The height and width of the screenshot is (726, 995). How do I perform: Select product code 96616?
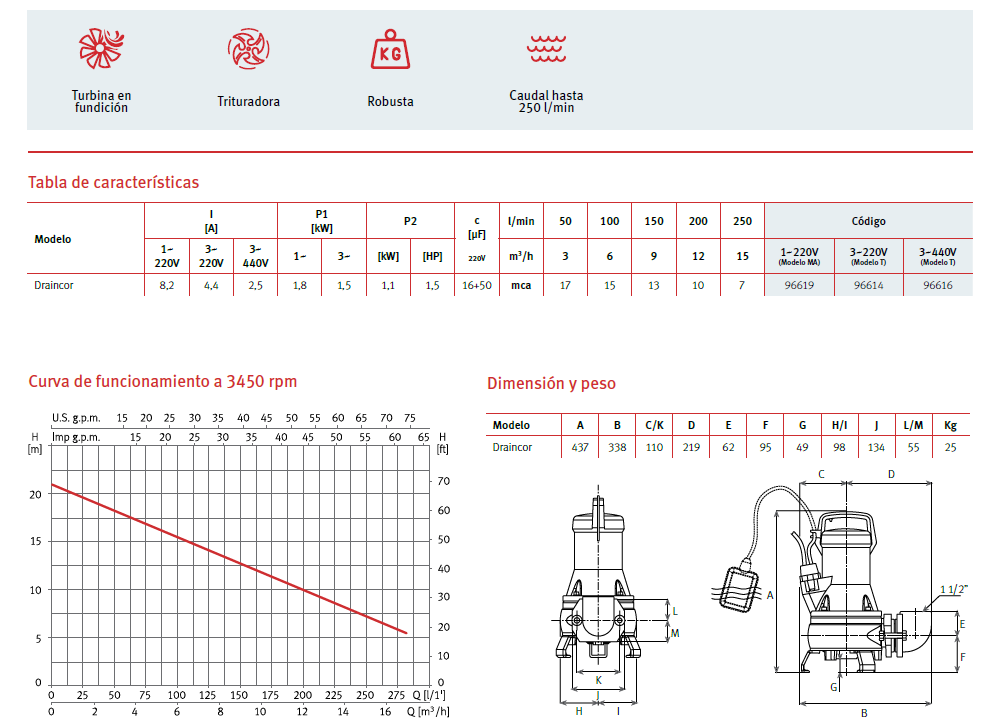(937, 285)
